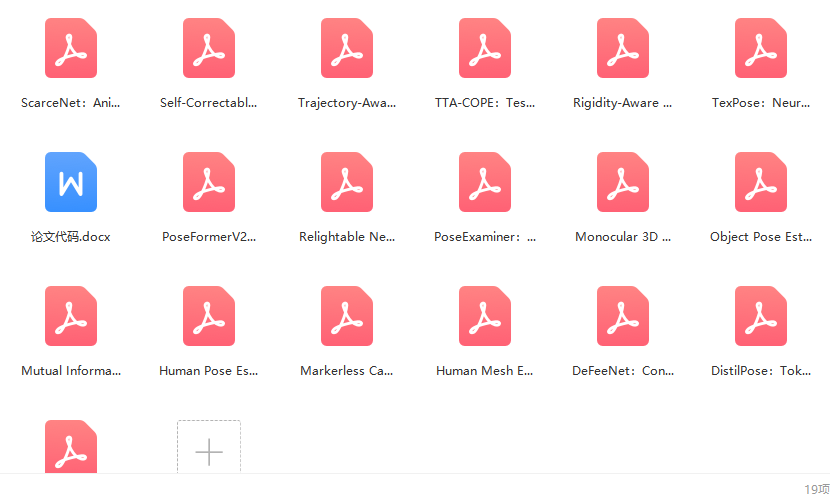Open the Self-Correctabl... PDF icon
This screenshot has width=830, height=494.
[209, 48]
